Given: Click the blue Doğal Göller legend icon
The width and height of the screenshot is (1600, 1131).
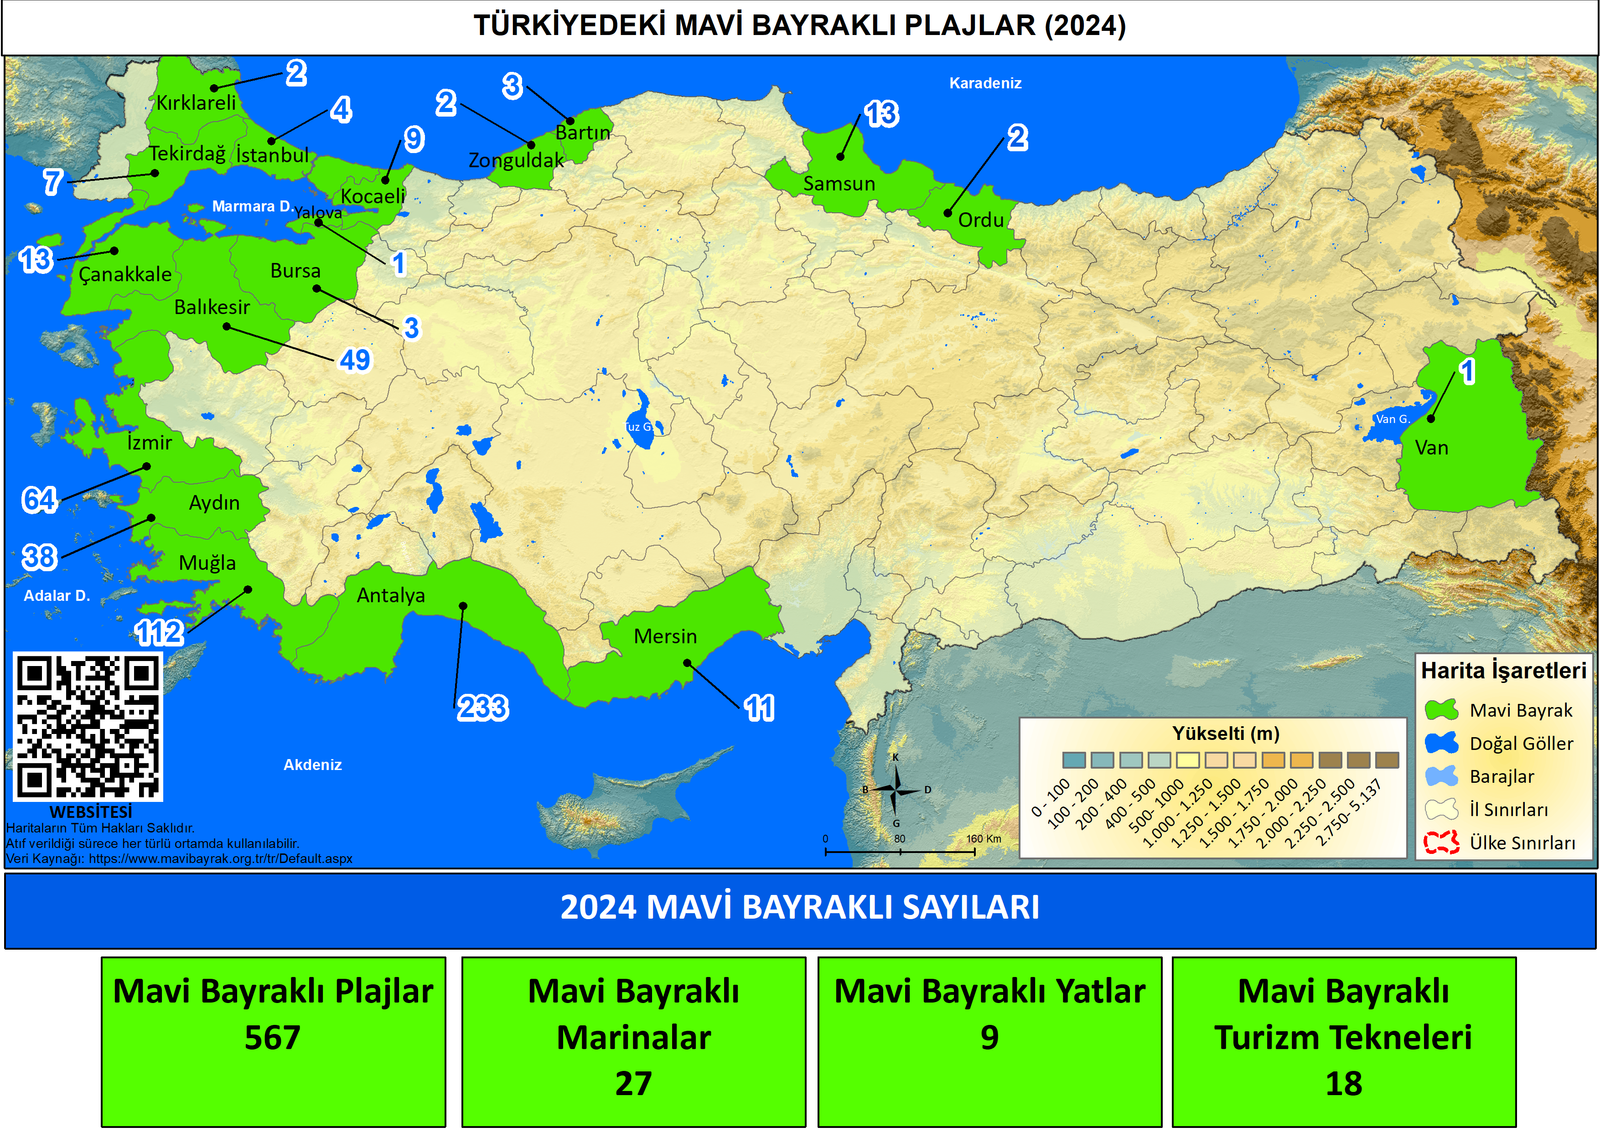Looking at the screenshot, I should click(1441, 743).
